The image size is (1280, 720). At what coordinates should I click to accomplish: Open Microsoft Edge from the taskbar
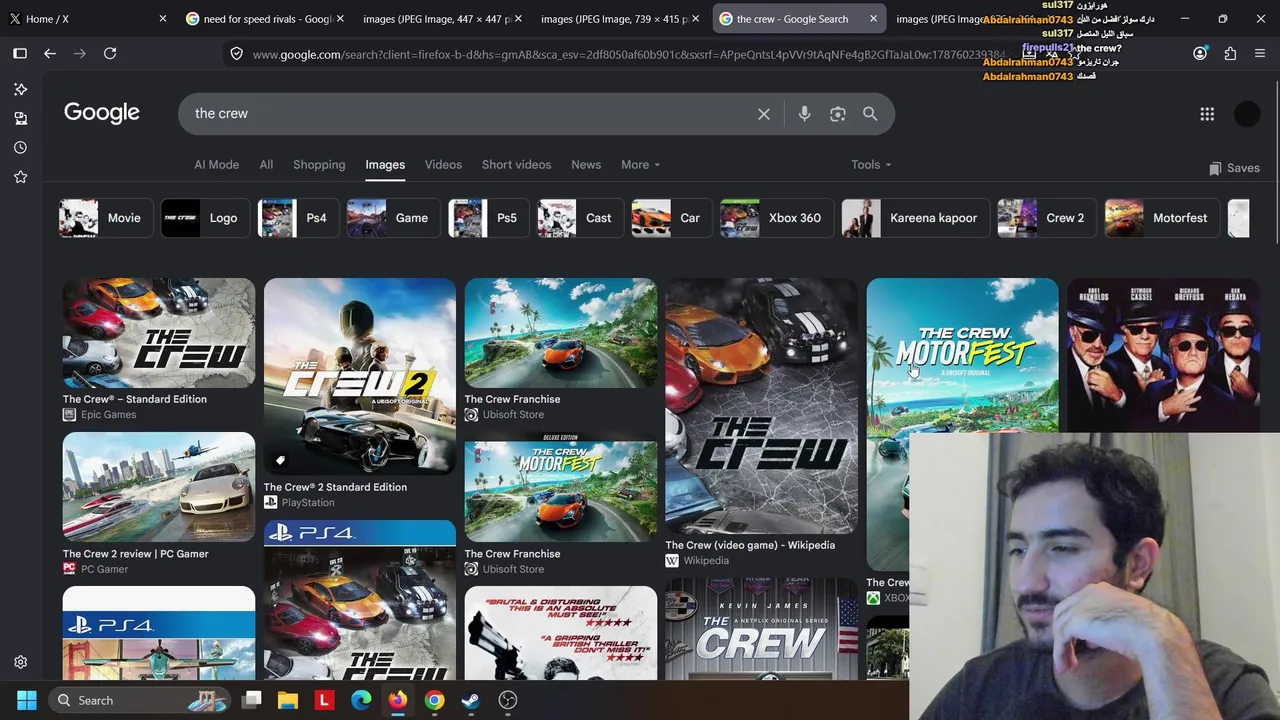coord(361,700)
